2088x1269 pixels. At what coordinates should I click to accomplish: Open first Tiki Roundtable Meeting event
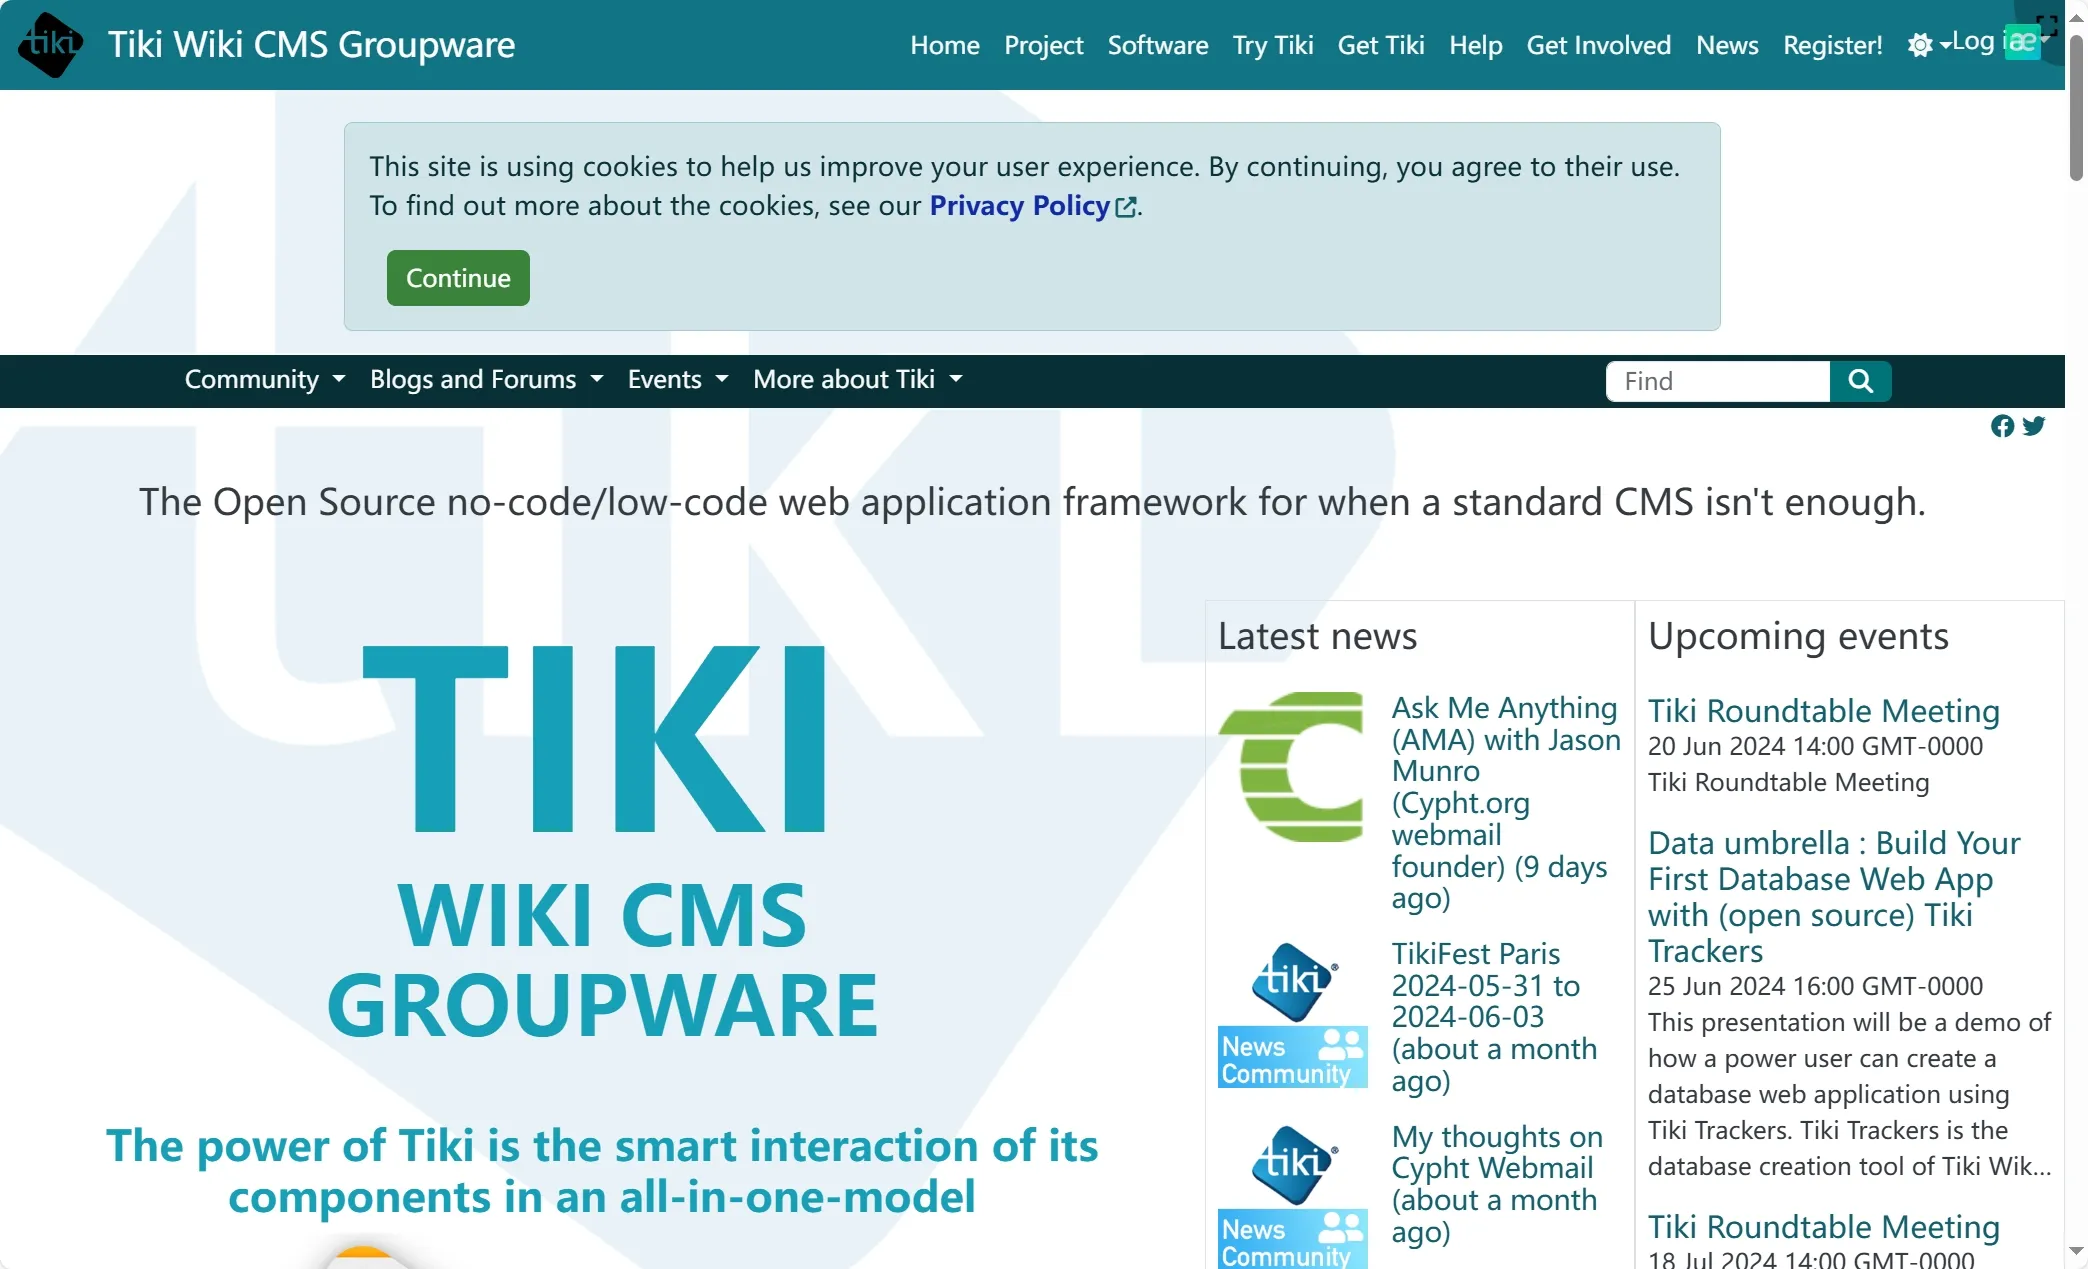[1823, 711]
